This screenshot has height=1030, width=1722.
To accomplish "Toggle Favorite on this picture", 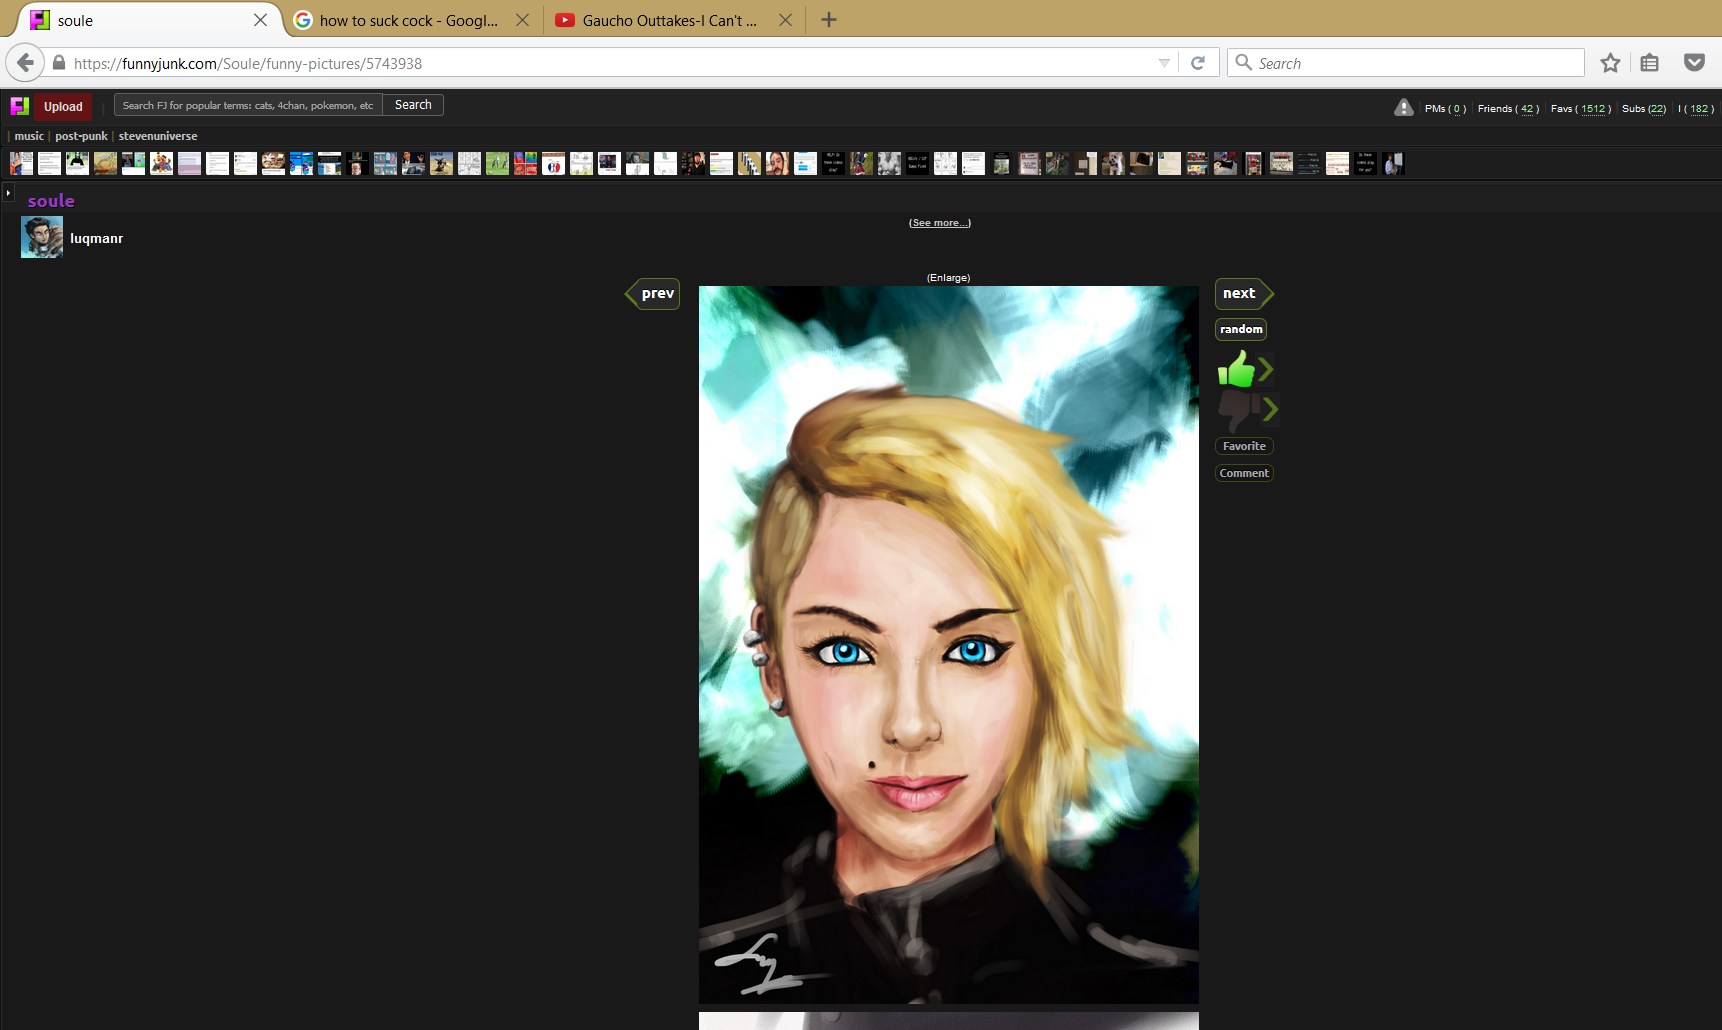I will 1243,446.
